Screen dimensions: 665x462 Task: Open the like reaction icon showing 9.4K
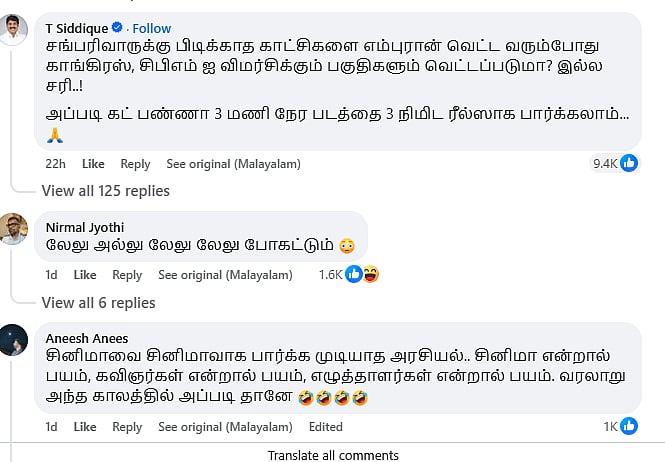pyautogui.click(x=629, y=163)
